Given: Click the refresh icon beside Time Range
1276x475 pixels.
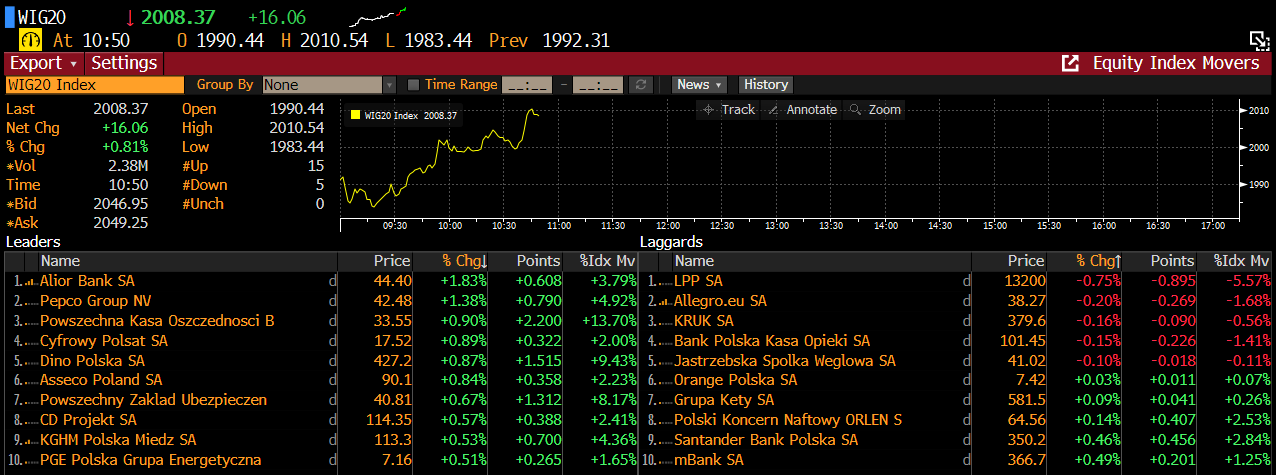Looking at the screenshot, I should 642,85.
